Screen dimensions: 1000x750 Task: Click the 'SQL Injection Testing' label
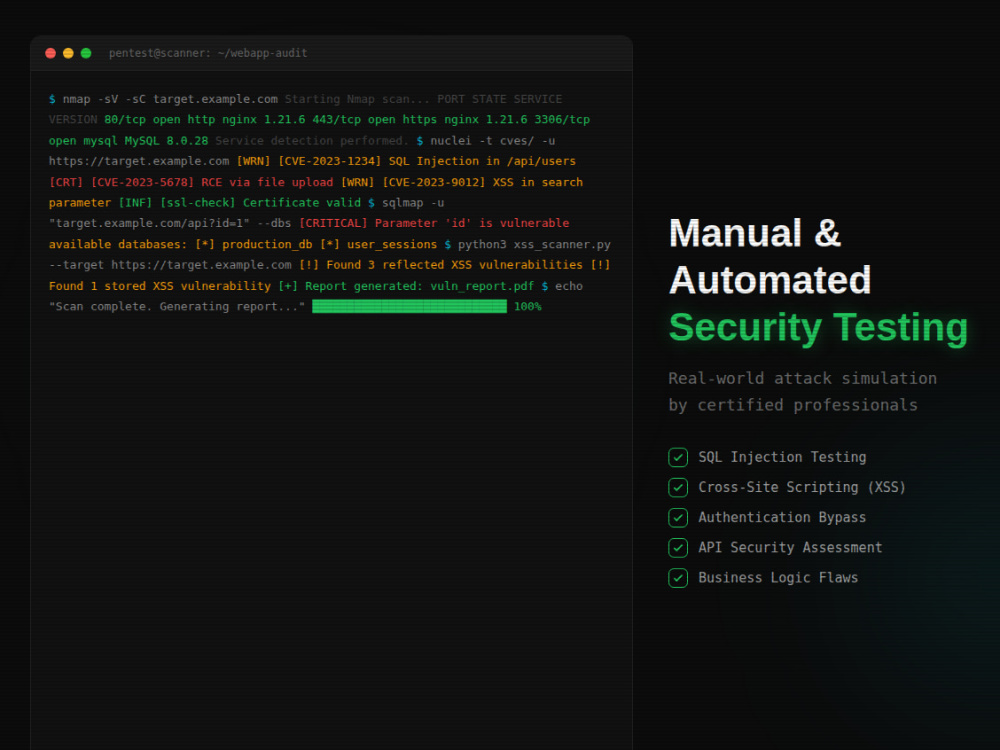(782, 457)
